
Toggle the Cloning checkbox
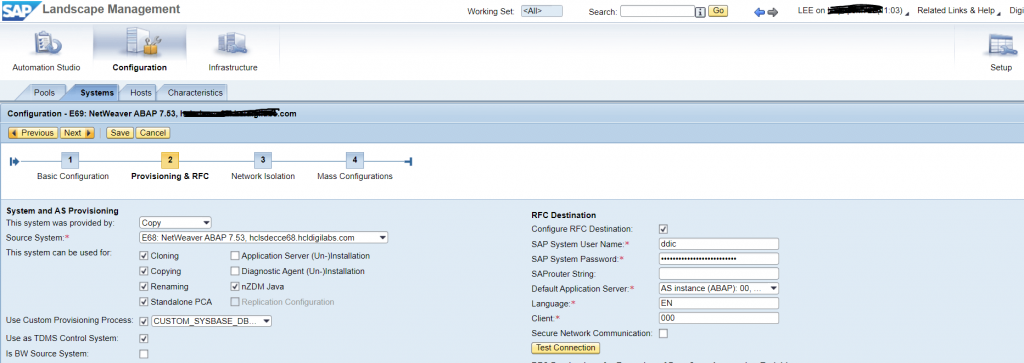click(x=144, y=256)
